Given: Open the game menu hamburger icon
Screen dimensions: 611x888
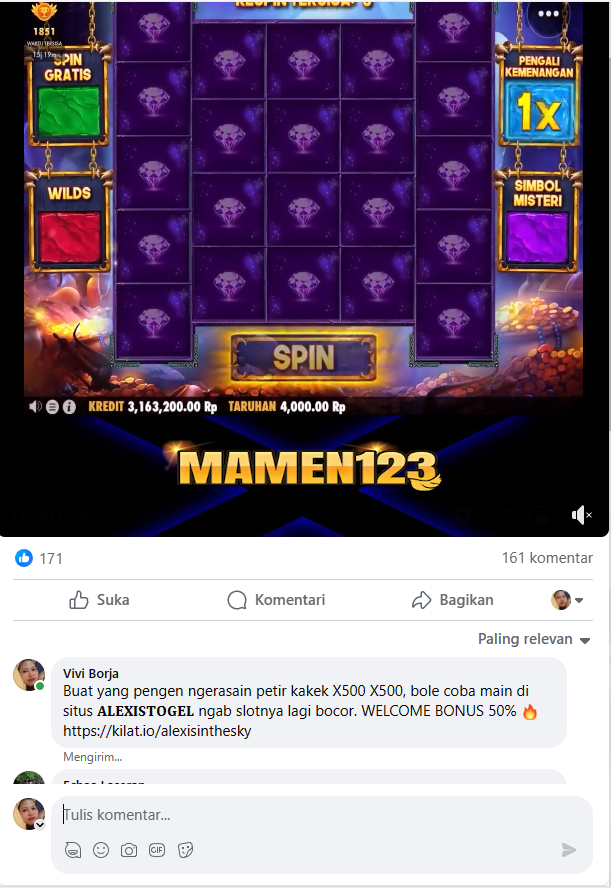Looking at the screenshot, I should tap(52, 407).
